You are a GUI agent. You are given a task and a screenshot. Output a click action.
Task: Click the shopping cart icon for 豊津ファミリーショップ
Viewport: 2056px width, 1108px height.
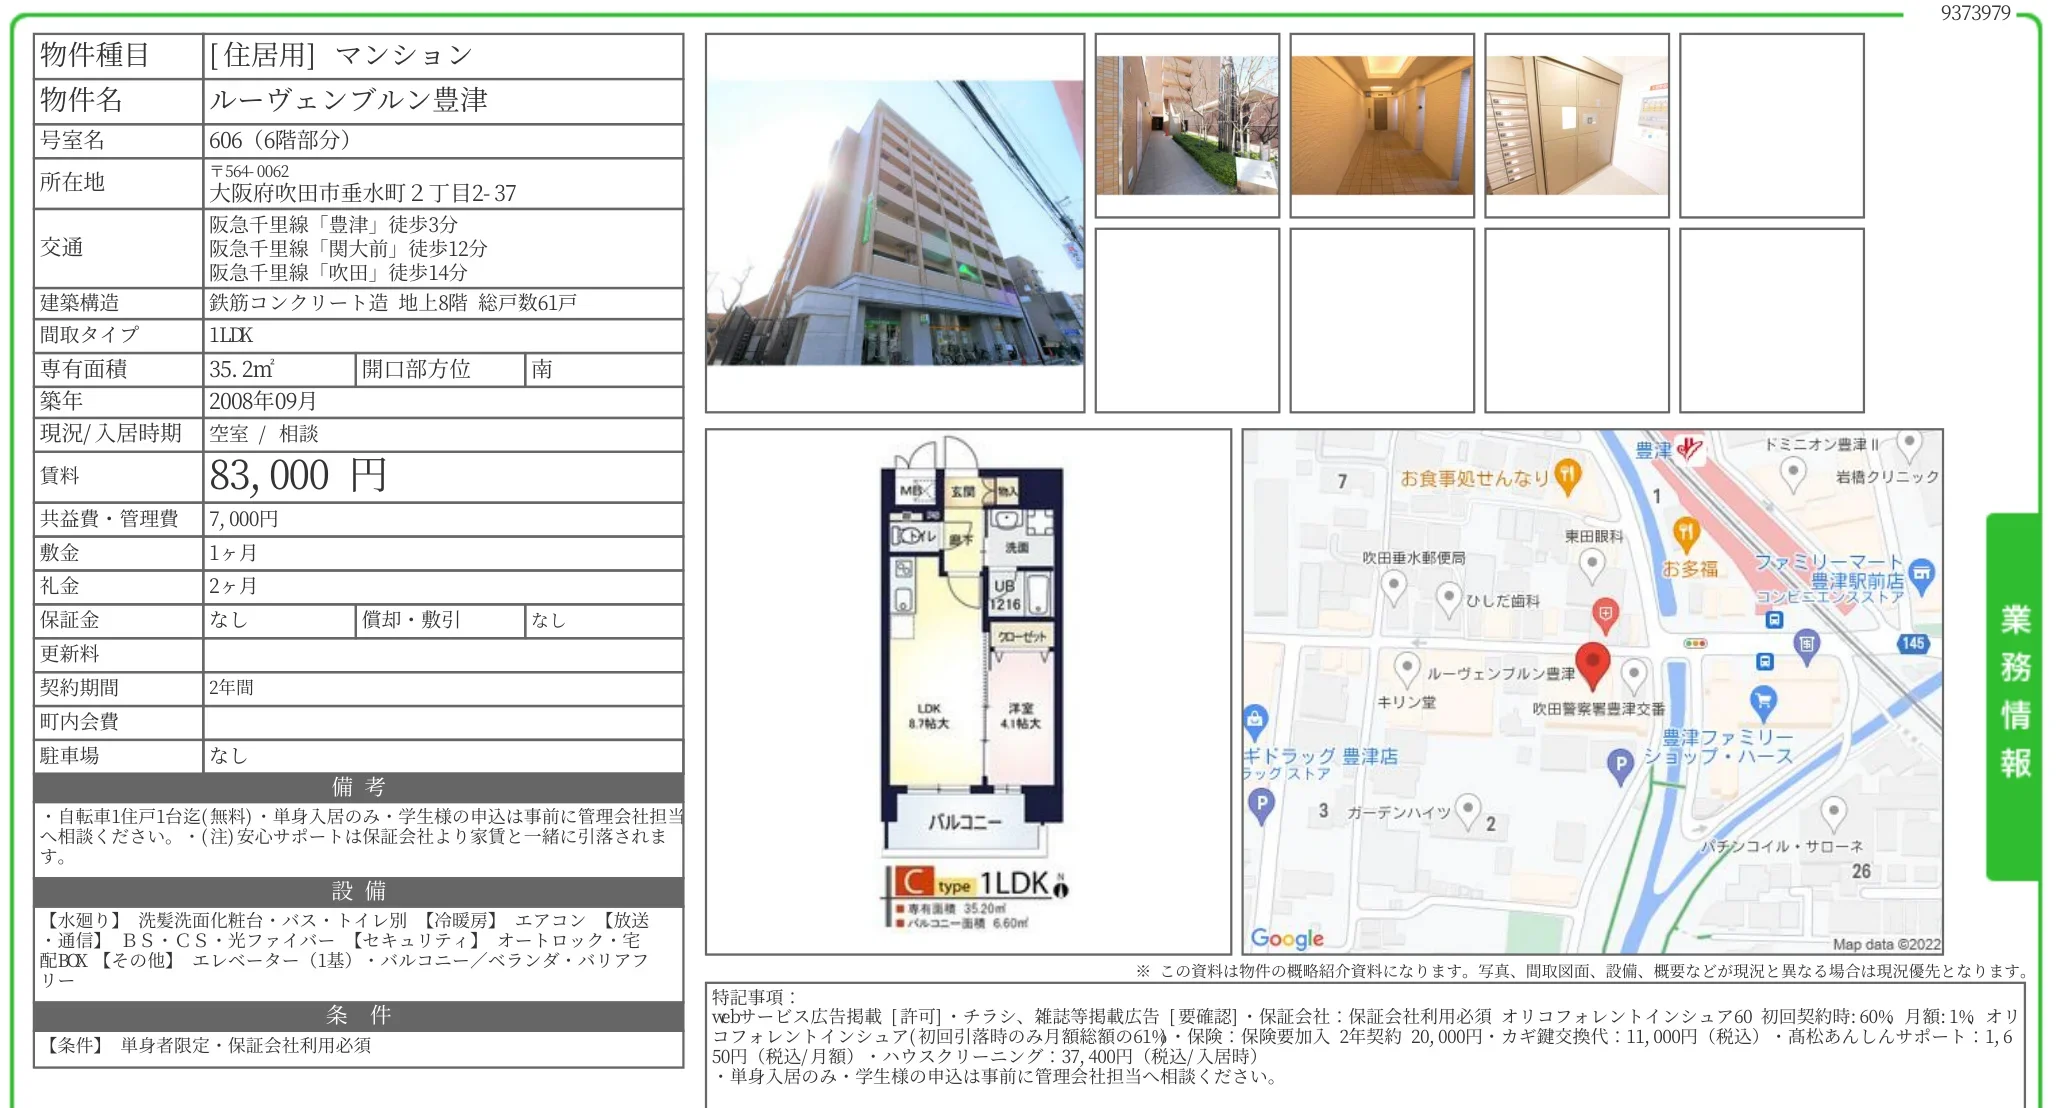pos(1763,702)
